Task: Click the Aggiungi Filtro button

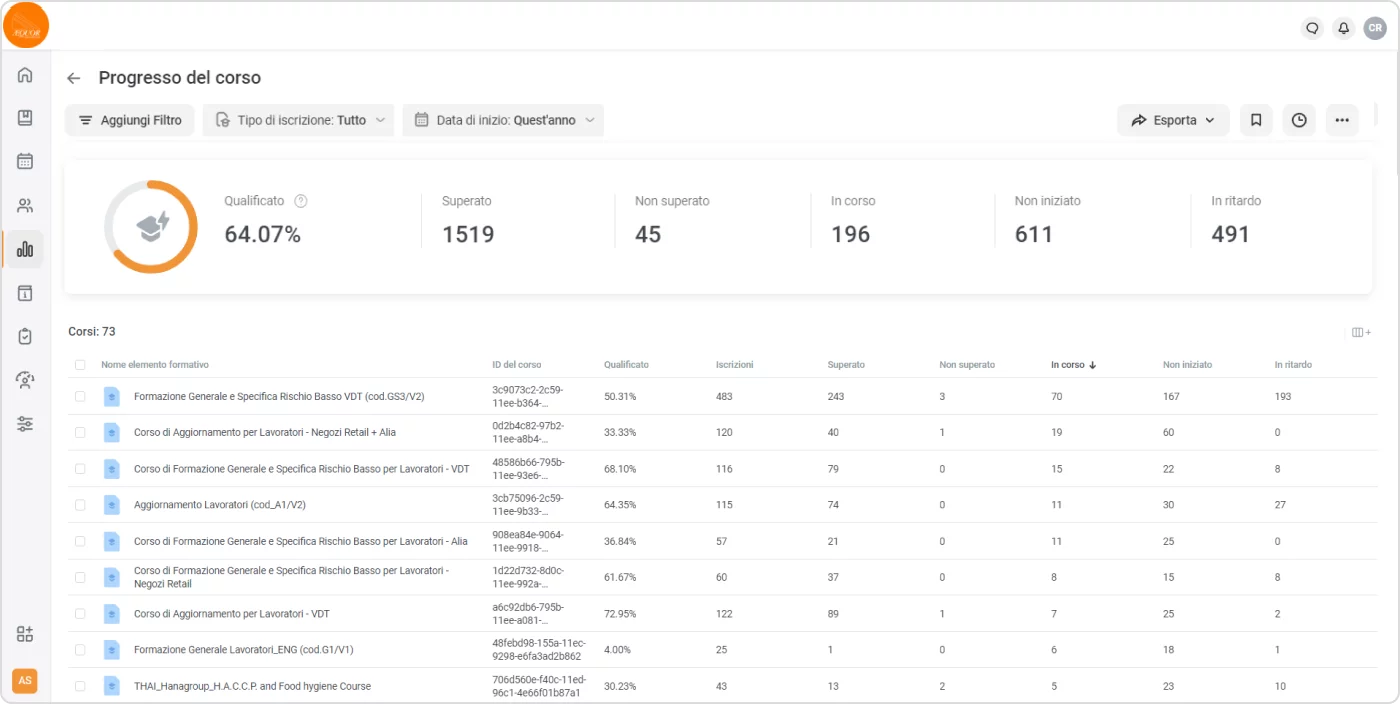Action: click(x=130, y=120)
